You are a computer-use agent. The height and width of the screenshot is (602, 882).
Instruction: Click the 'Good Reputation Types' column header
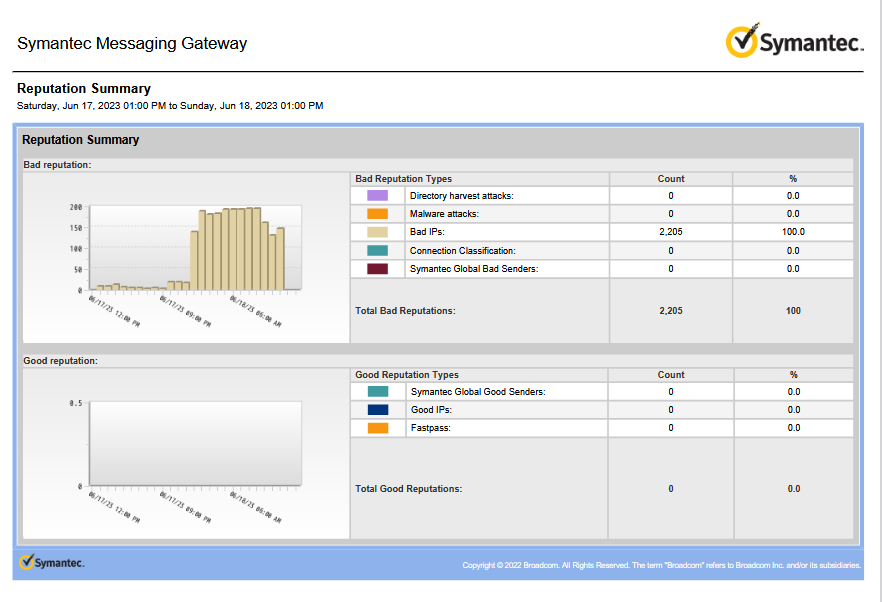[x=407, y=375]
